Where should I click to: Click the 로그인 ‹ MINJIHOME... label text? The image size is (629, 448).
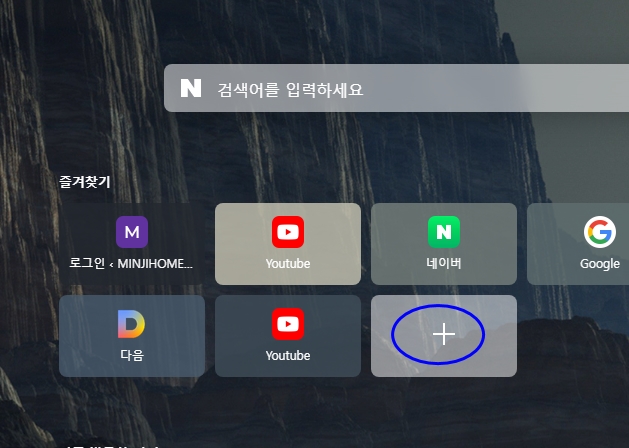(x=131, y=264)
